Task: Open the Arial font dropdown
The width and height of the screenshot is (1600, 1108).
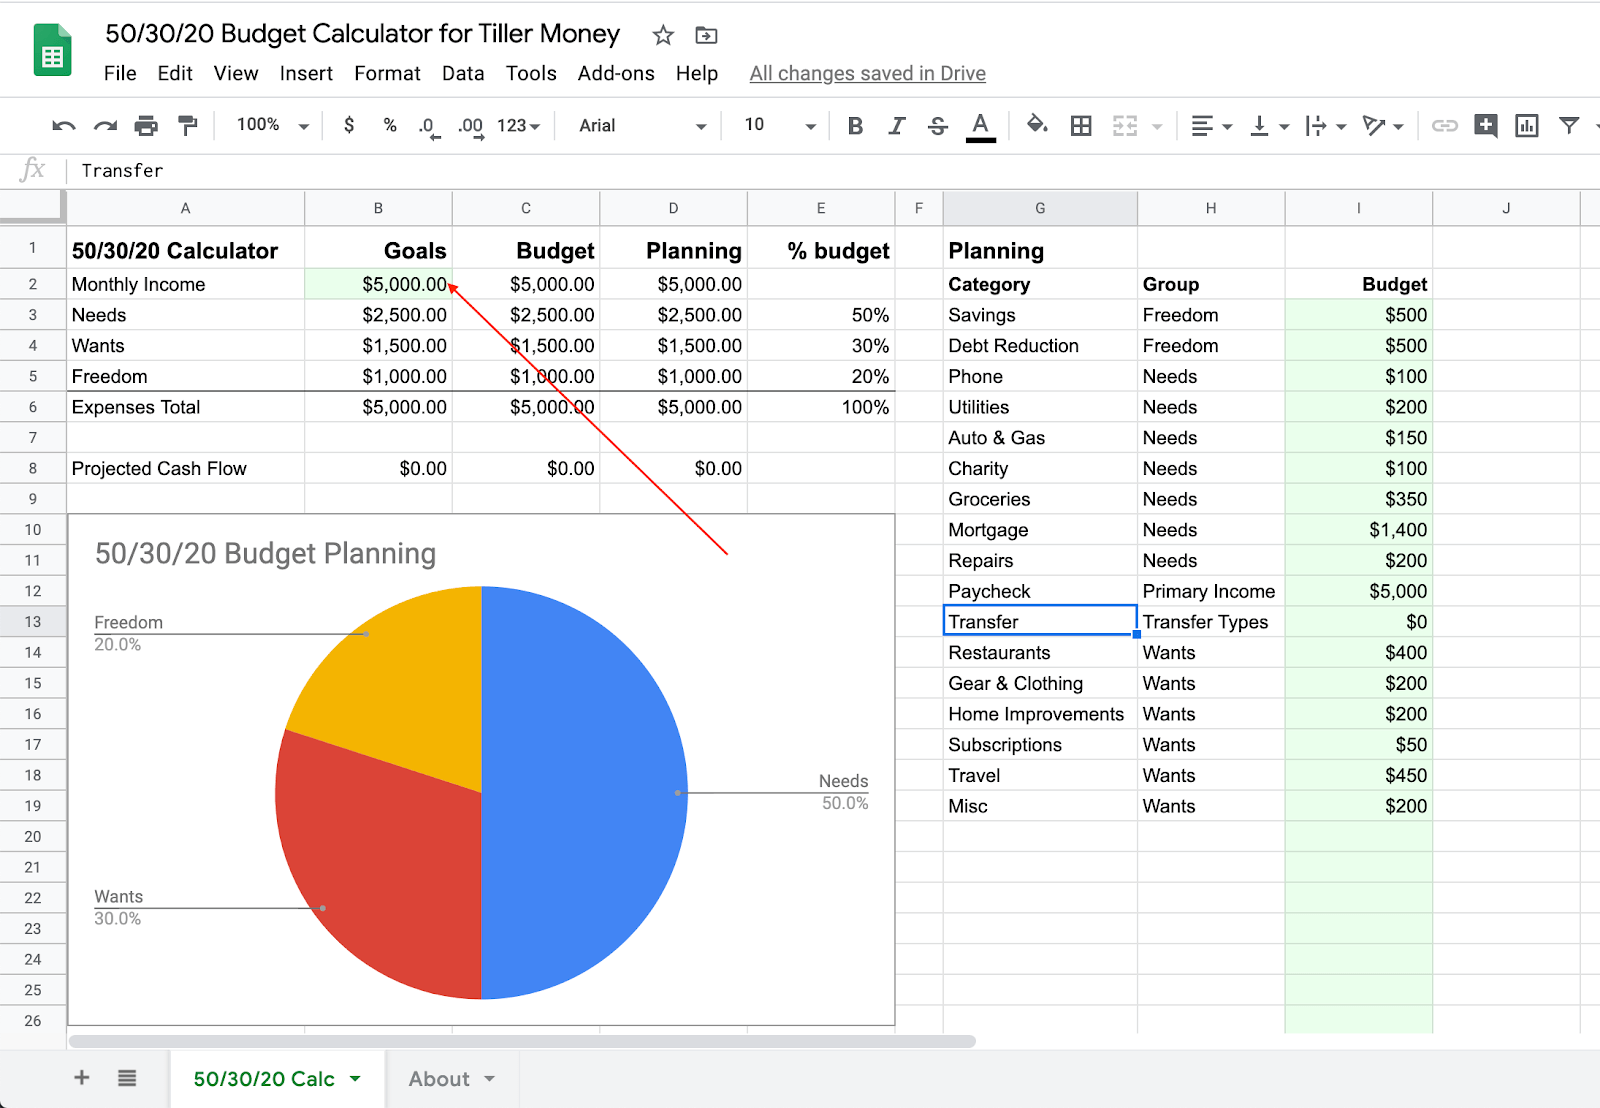Action: click(643, 126)
